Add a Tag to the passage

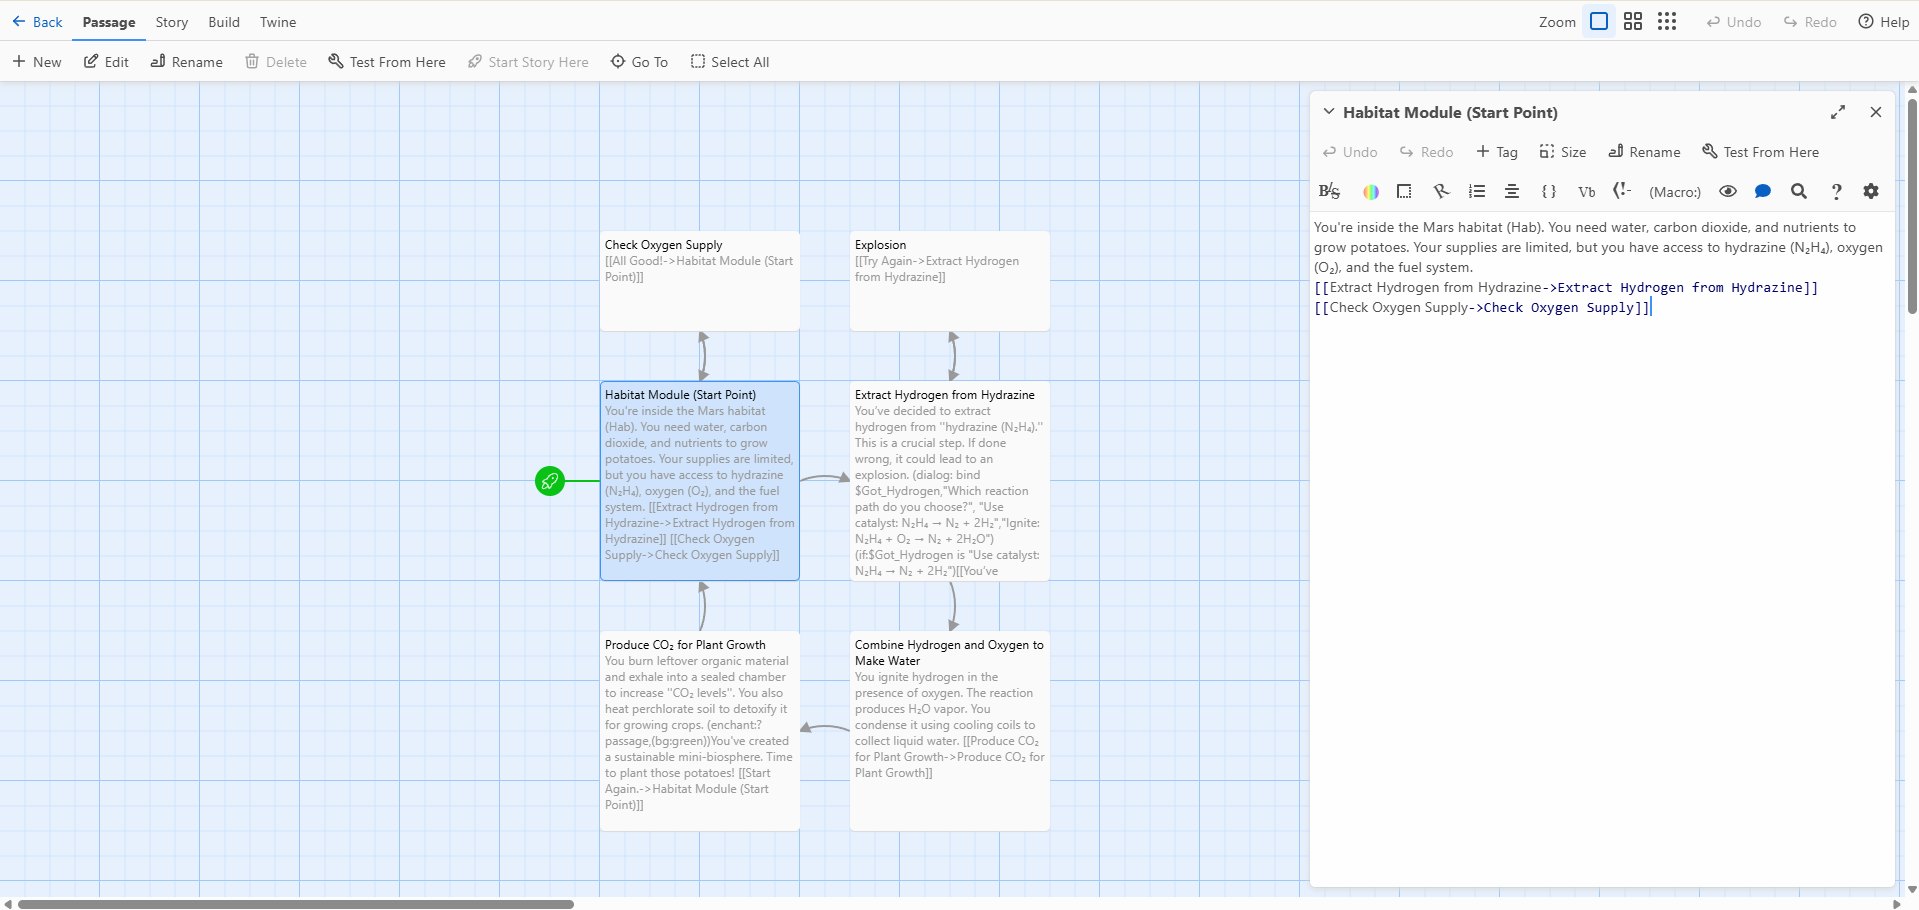tap(1496, 152)
